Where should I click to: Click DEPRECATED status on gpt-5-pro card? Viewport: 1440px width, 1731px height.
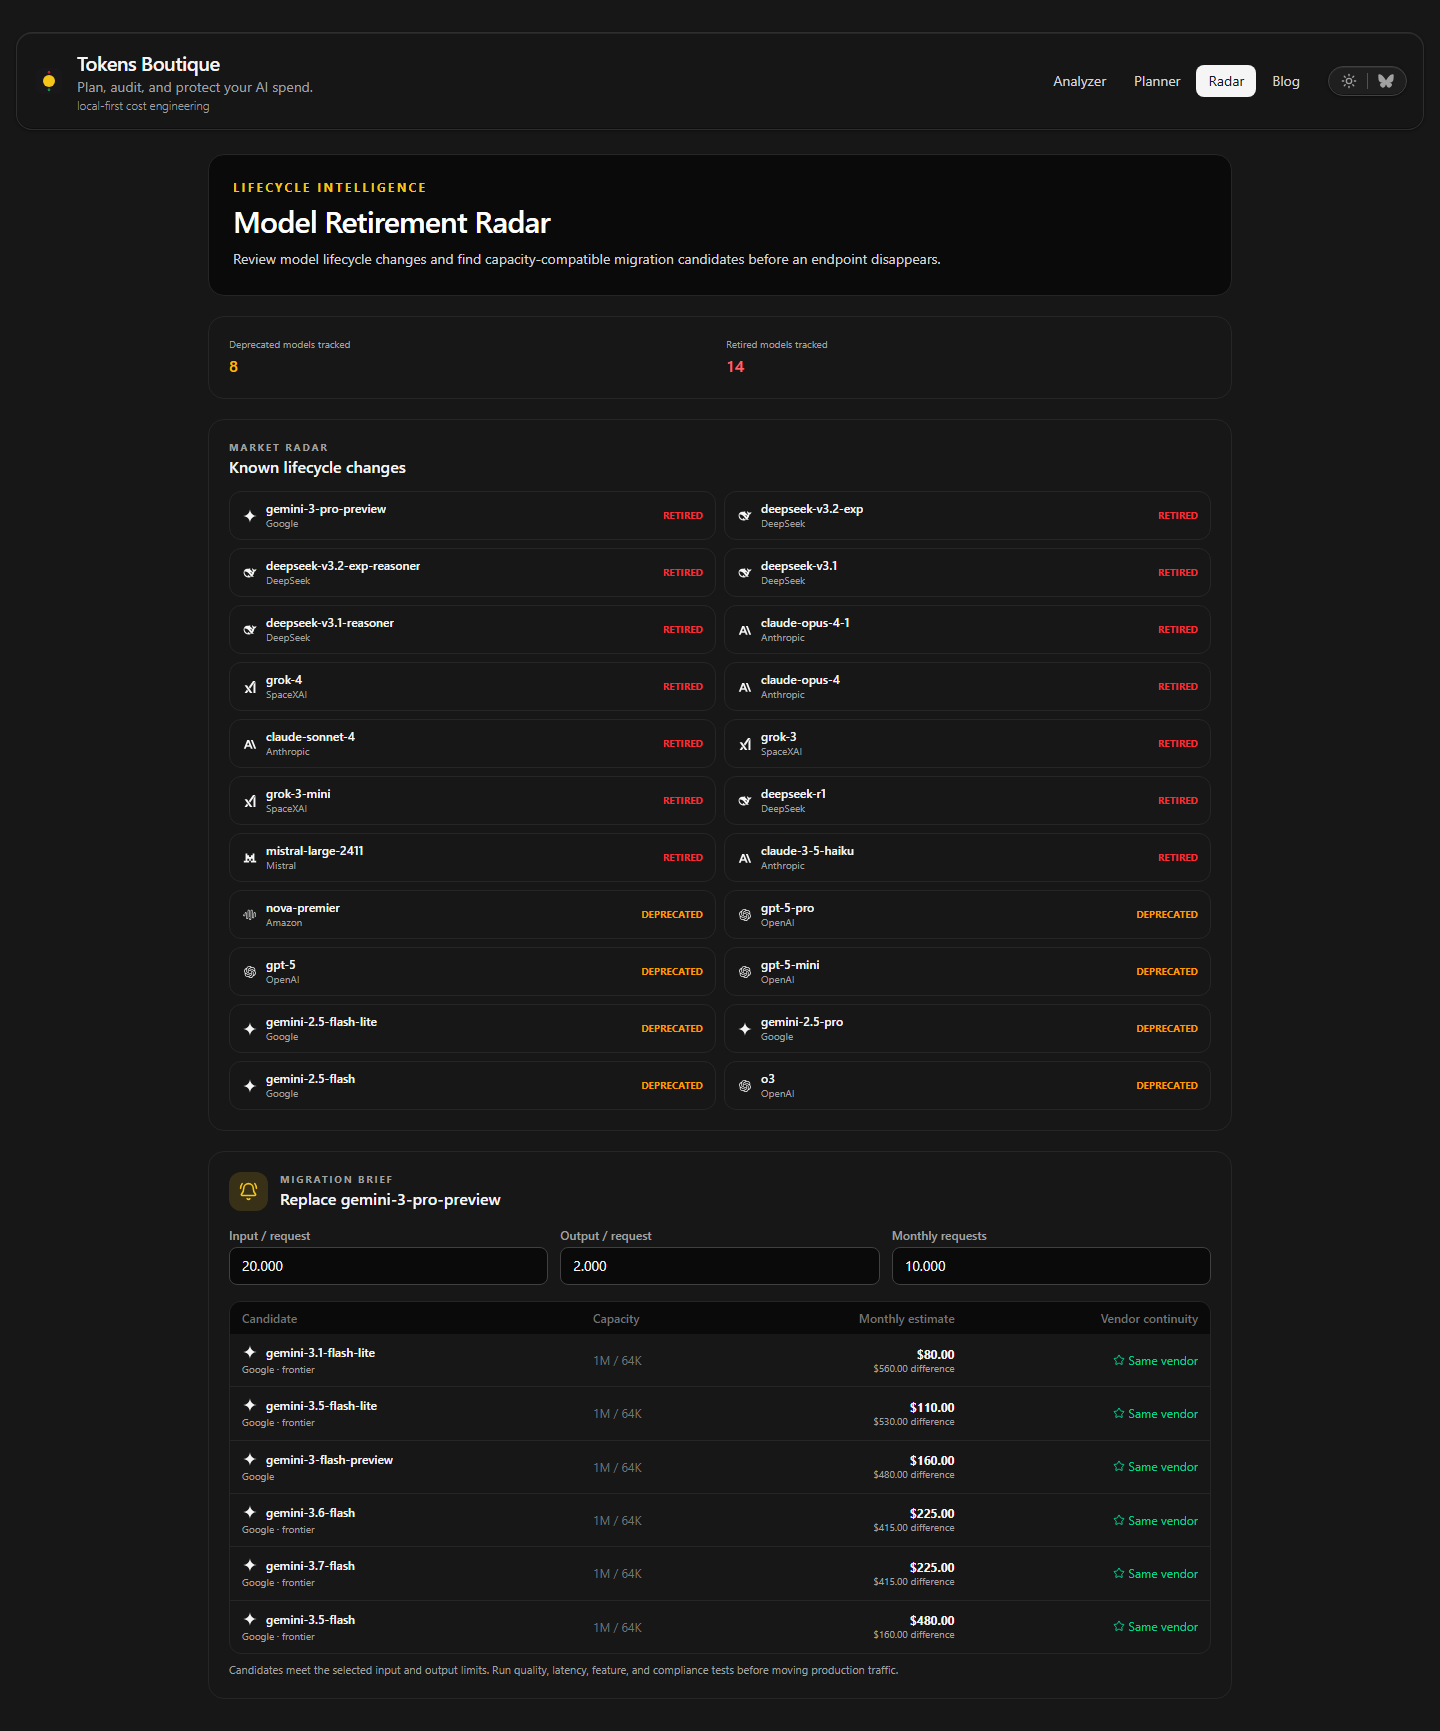coord(1167,915)
